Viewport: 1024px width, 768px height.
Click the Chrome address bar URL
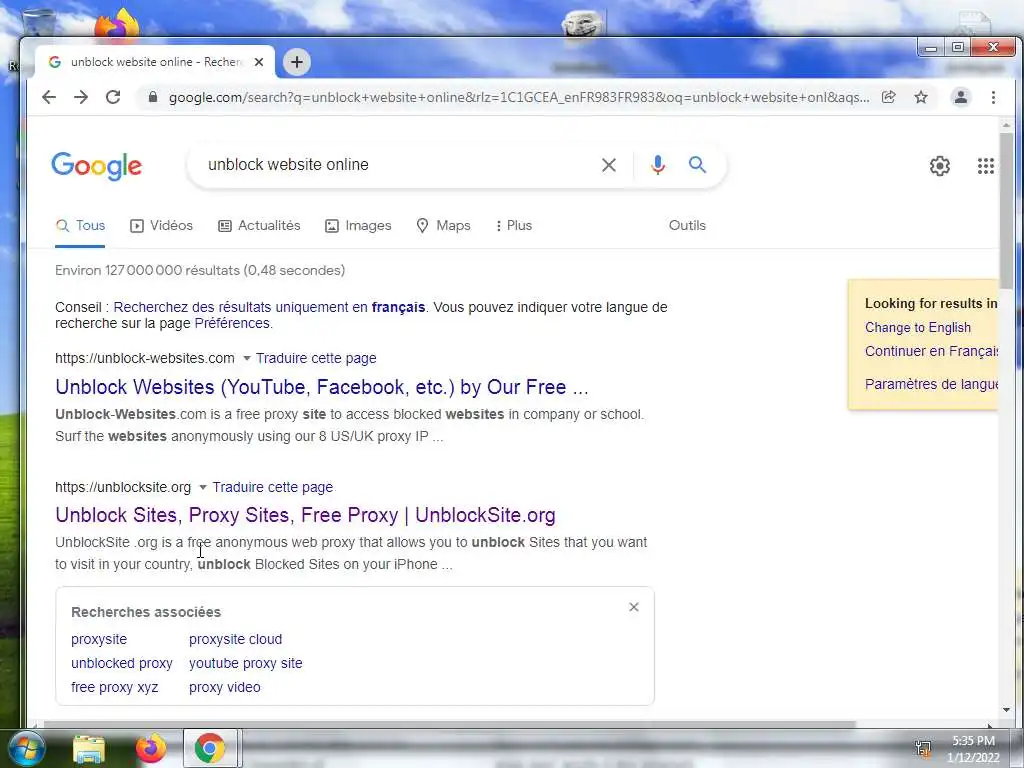pyautogui.click(x=519, y=97)
